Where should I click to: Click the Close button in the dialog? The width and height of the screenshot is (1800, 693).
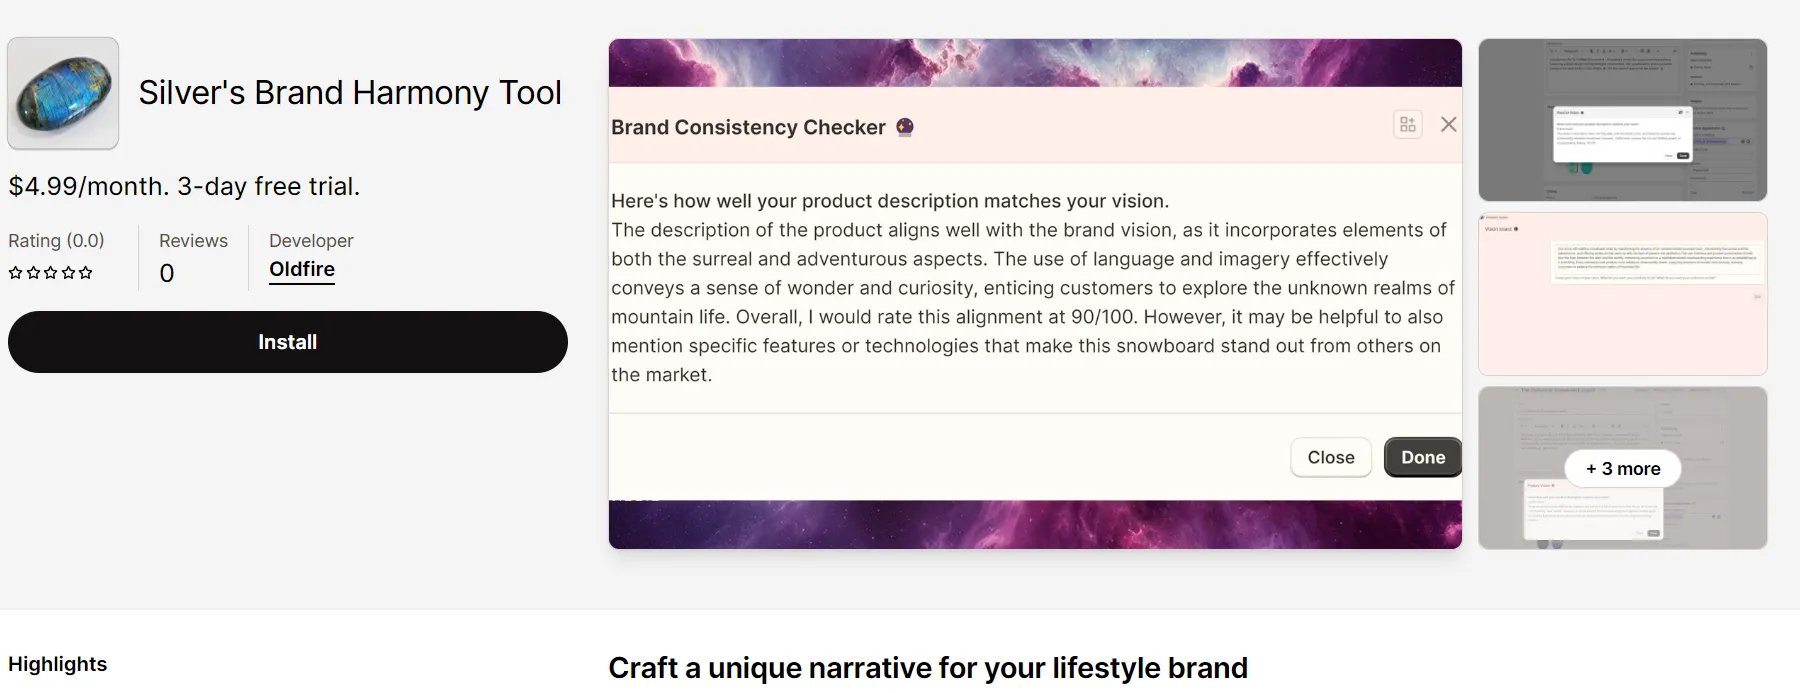(1330, 457)
